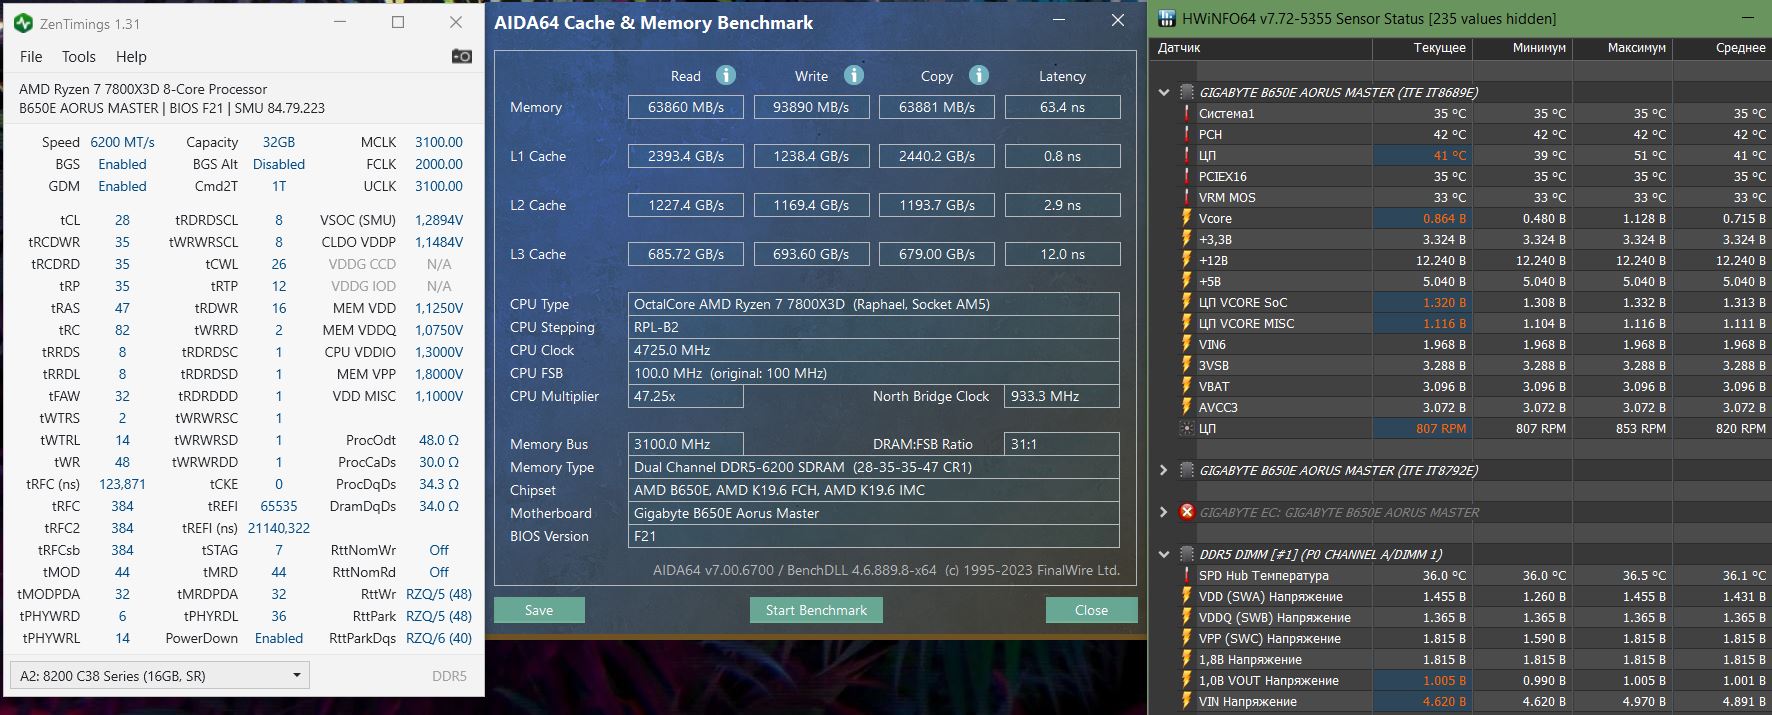Open the File menu in ZenTimings
The height and width of the screenshot is (715, 1772).
pos(31,57)
